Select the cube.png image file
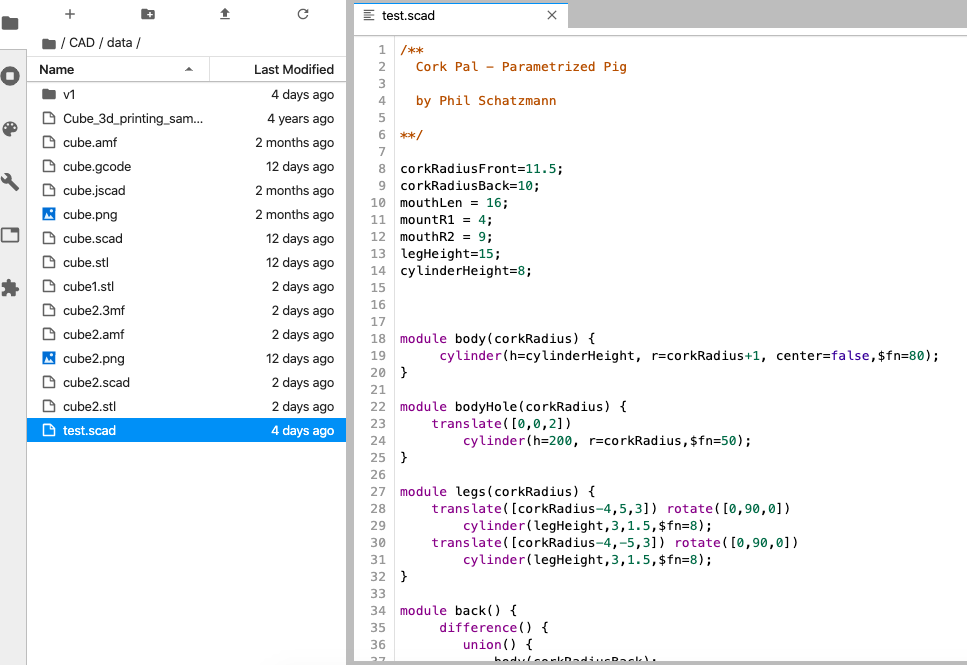 coord(186,215)
